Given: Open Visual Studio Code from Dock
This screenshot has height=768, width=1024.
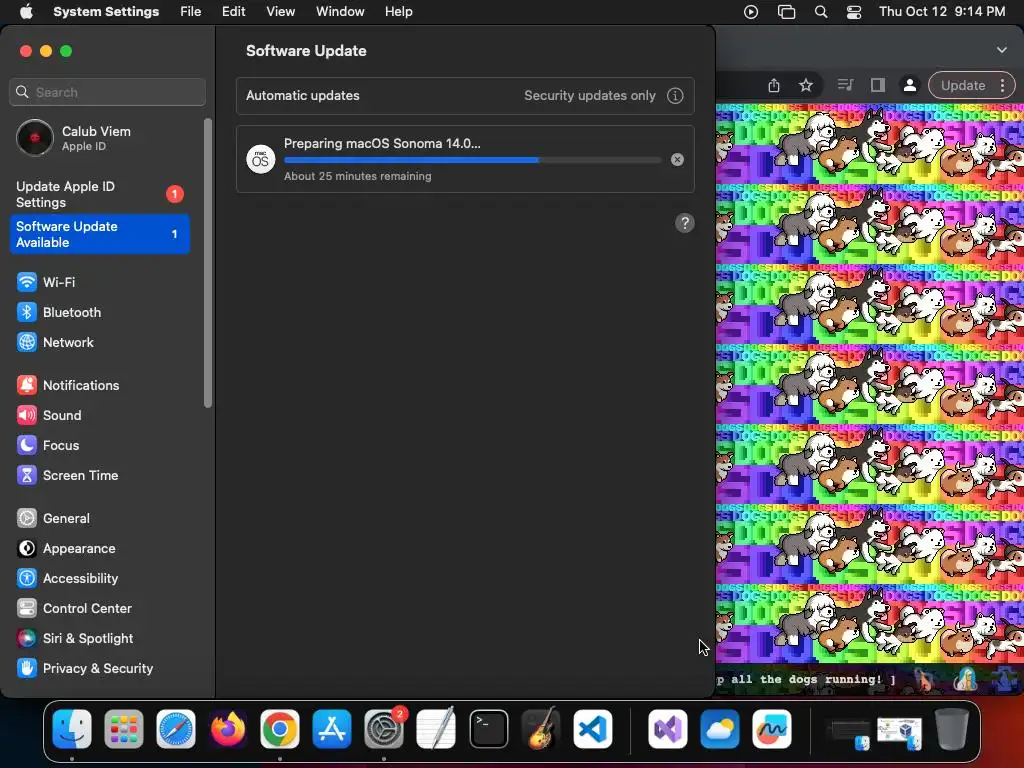Looking at the screenshot, I should click(593, 729).
